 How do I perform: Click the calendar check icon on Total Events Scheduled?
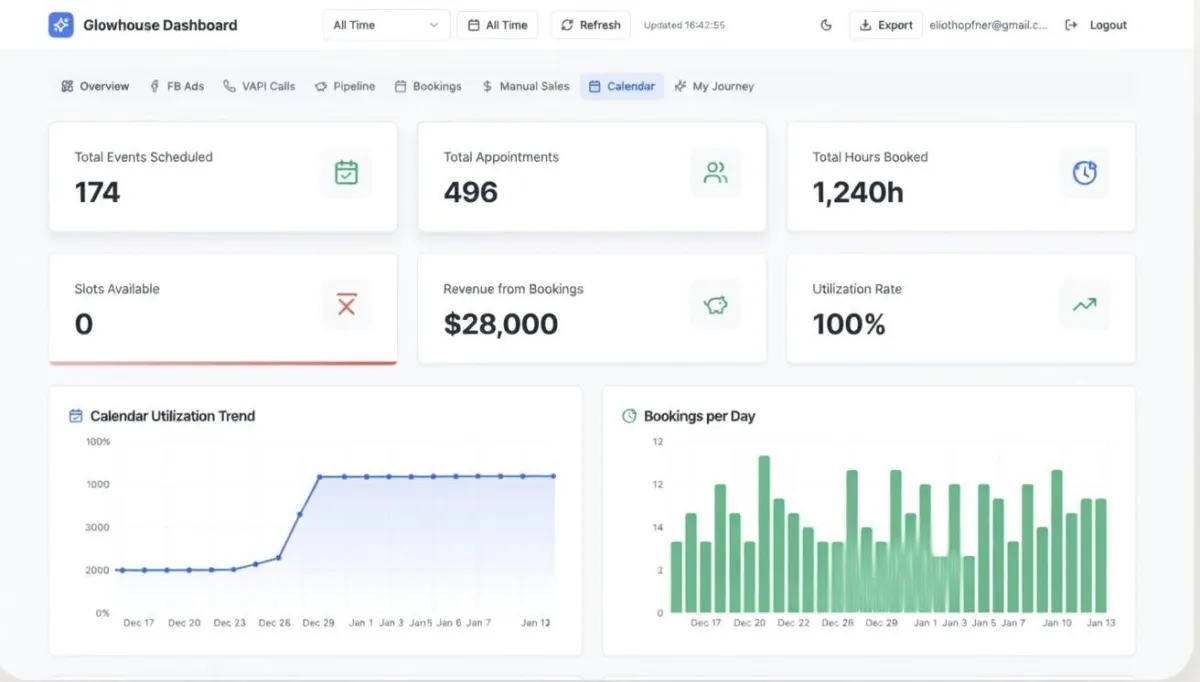[346, 173]
